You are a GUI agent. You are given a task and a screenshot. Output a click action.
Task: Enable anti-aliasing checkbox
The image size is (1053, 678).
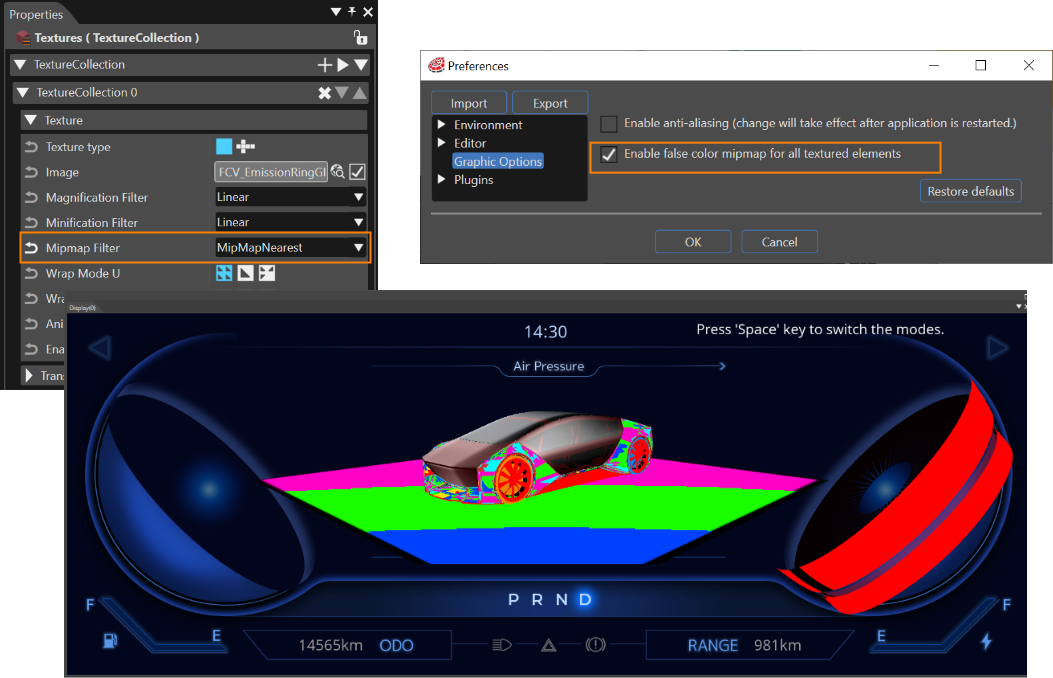[609, 124]
